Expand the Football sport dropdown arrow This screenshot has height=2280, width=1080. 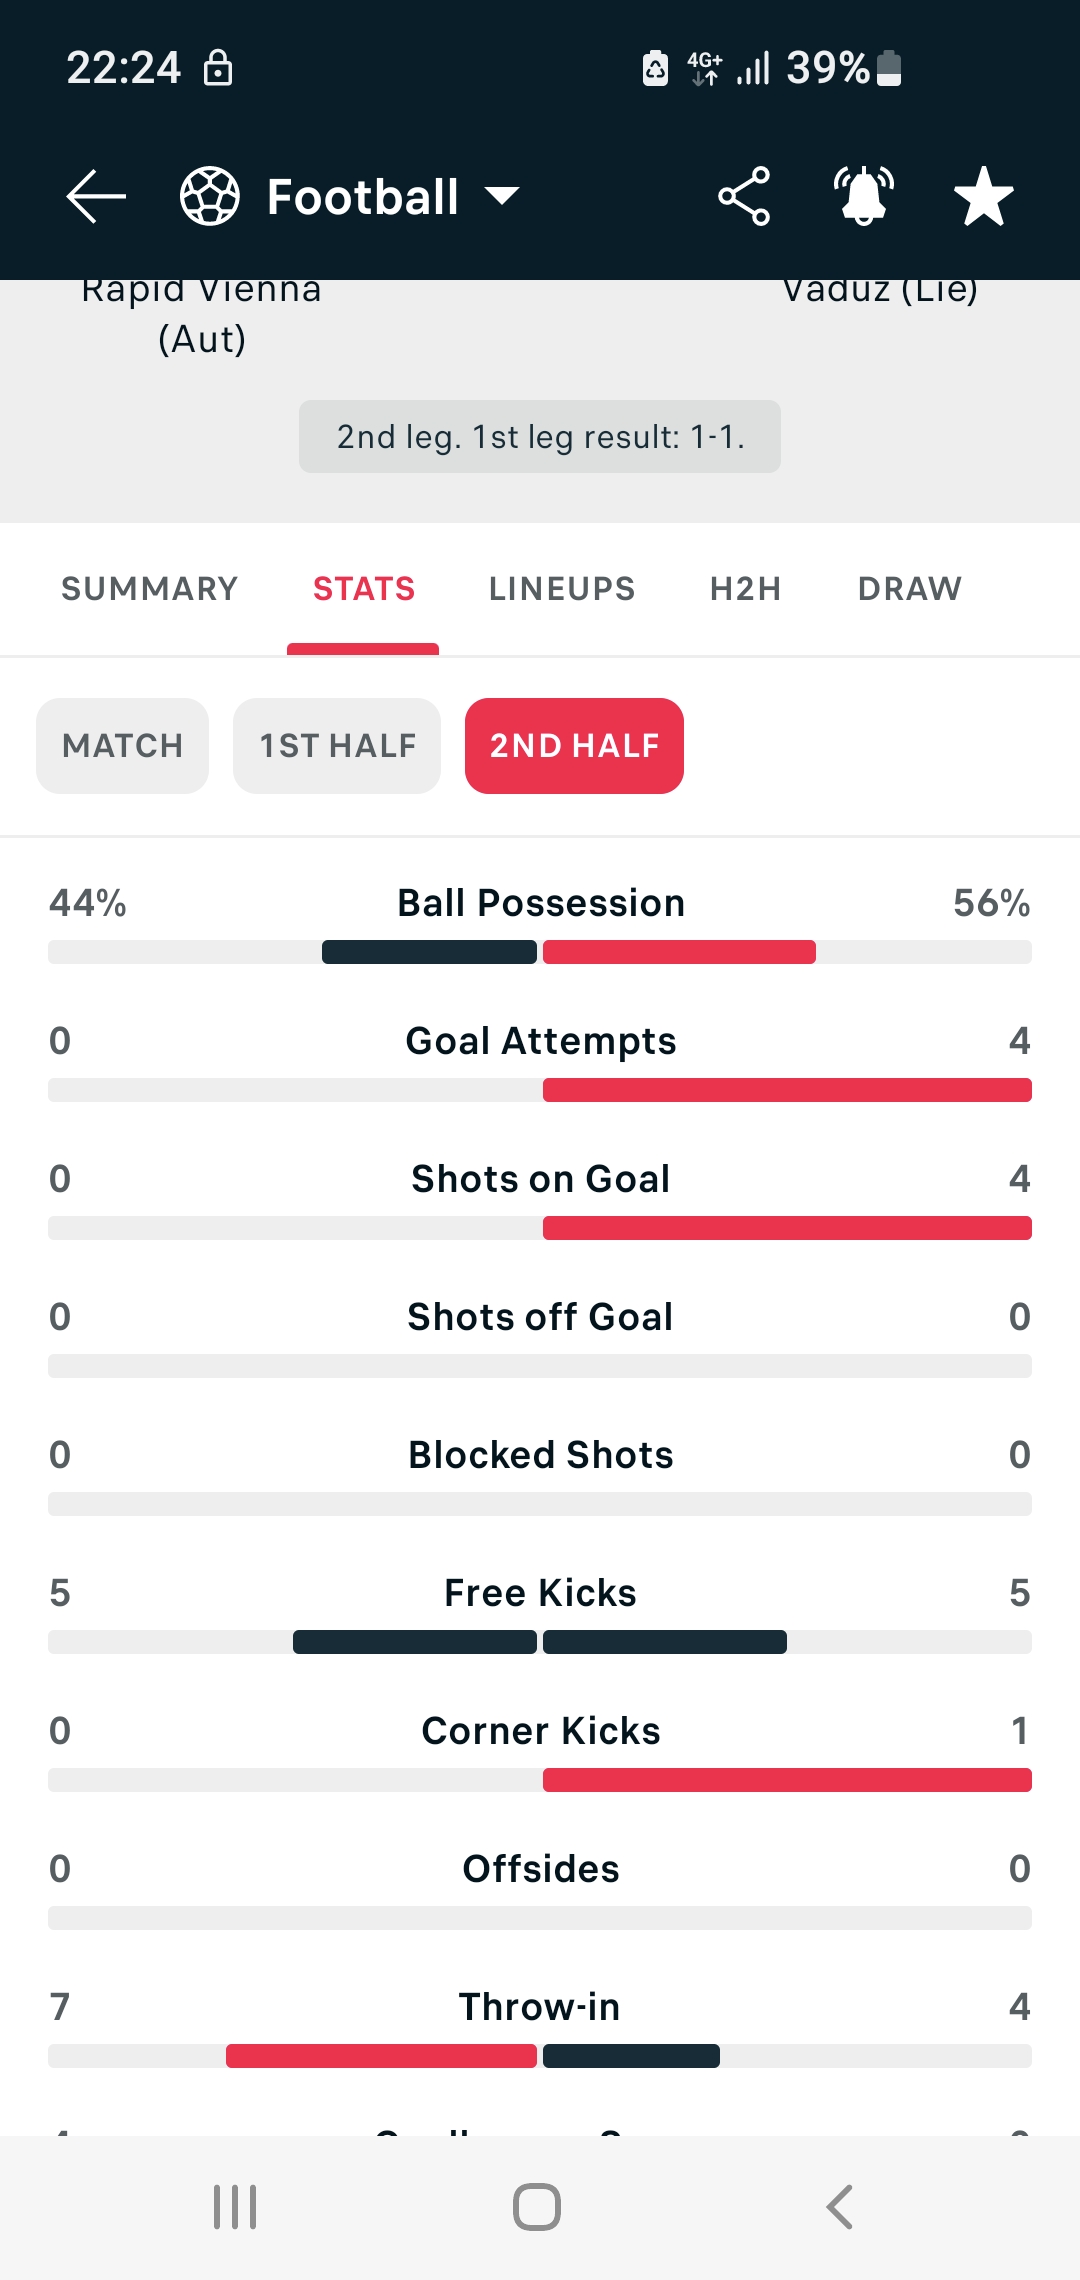click(x=502, y=196)
